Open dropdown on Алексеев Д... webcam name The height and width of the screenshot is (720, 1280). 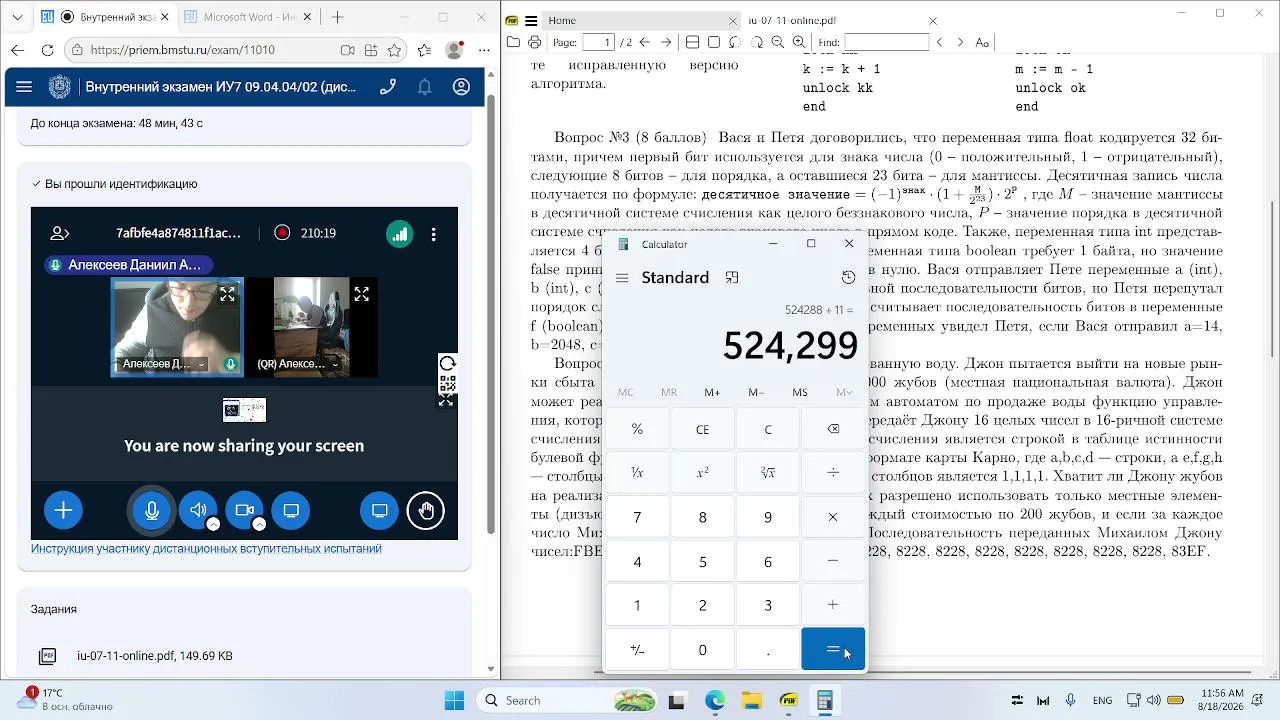(x=201, y=365)
